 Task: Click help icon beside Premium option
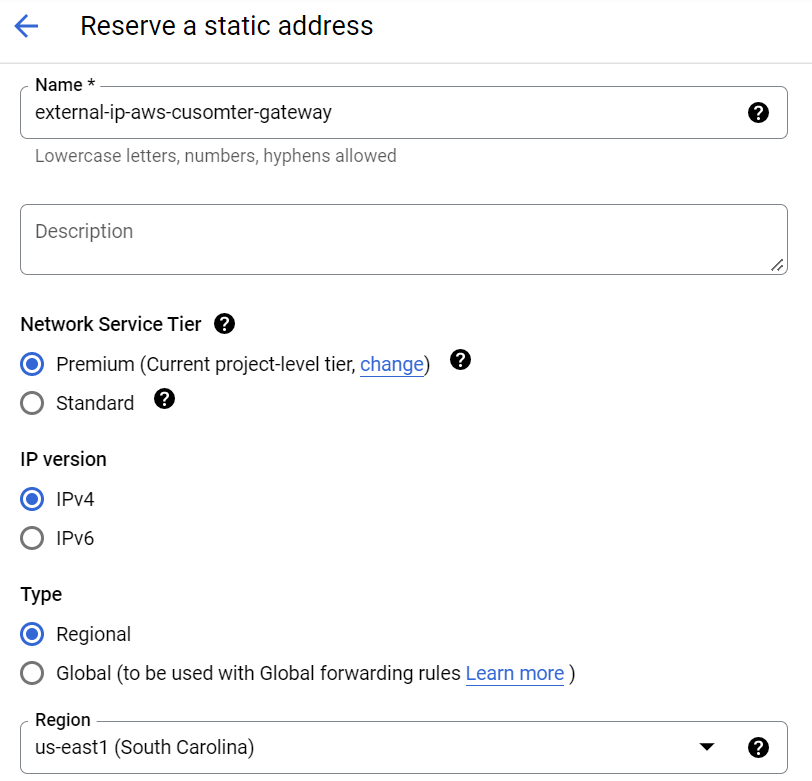460,360
